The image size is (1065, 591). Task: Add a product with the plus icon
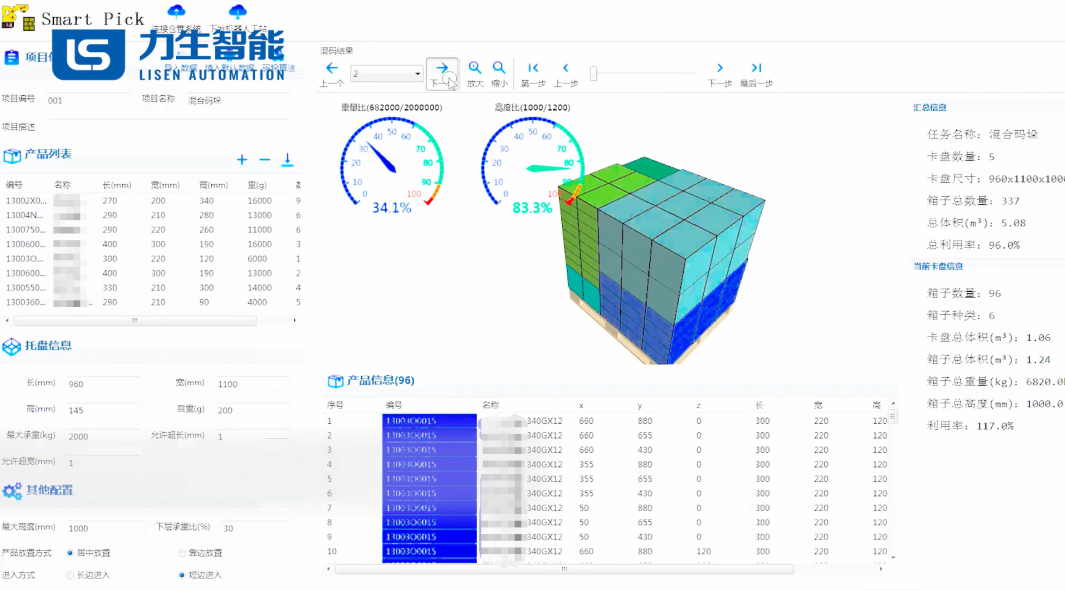(x=242, y=160)
